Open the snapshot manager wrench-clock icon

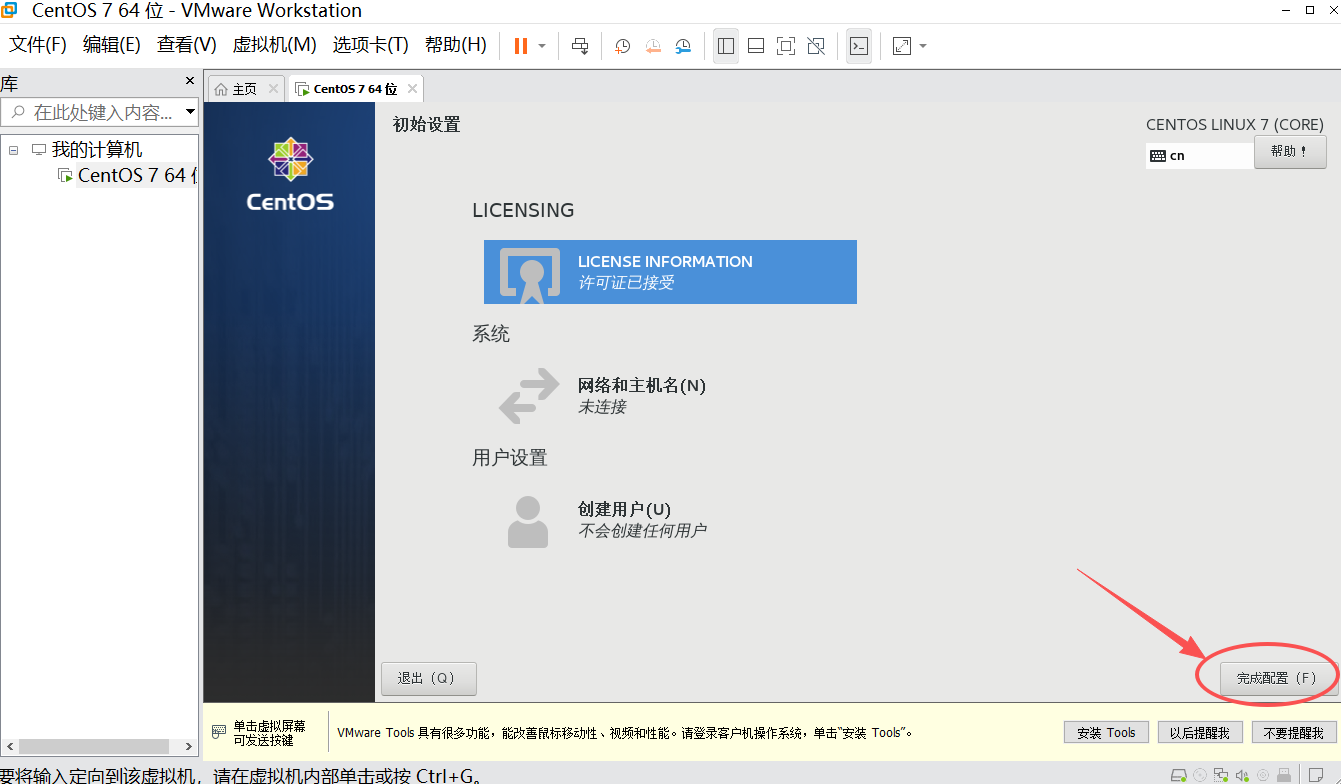[683, 46]
